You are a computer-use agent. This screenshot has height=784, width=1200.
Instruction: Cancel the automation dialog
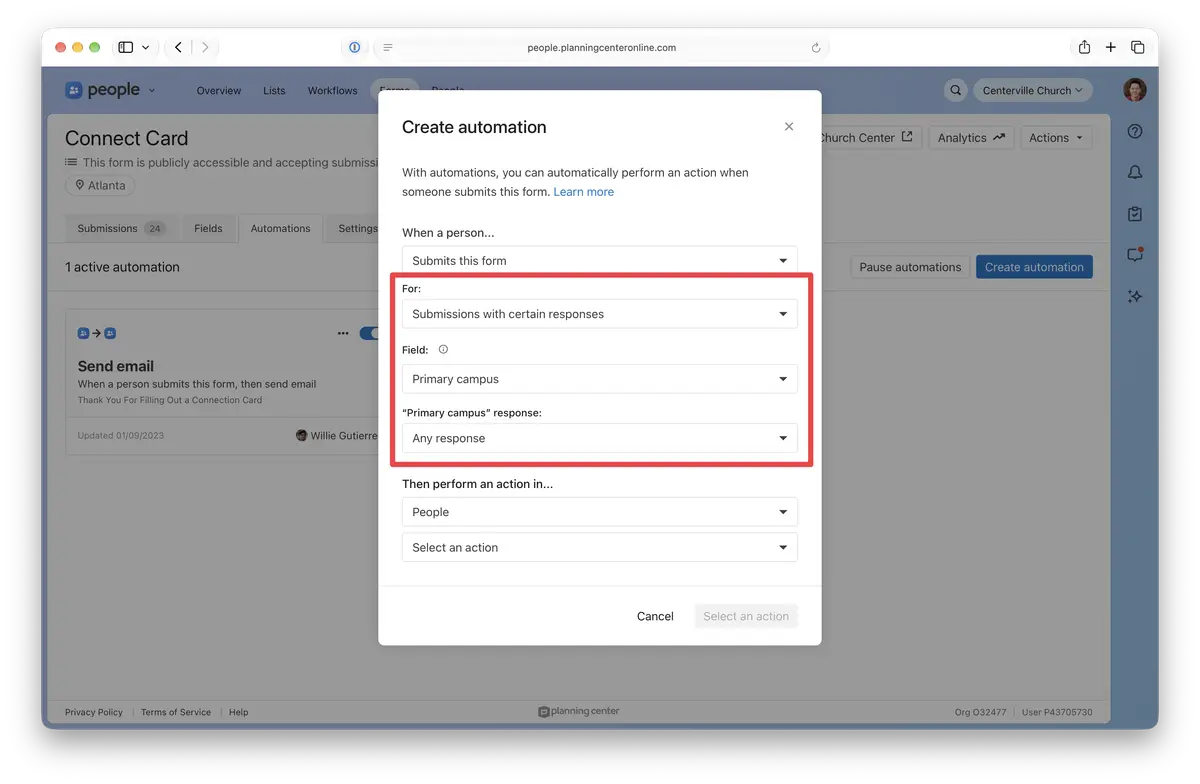pyautogui.click(x=655, y=616)
